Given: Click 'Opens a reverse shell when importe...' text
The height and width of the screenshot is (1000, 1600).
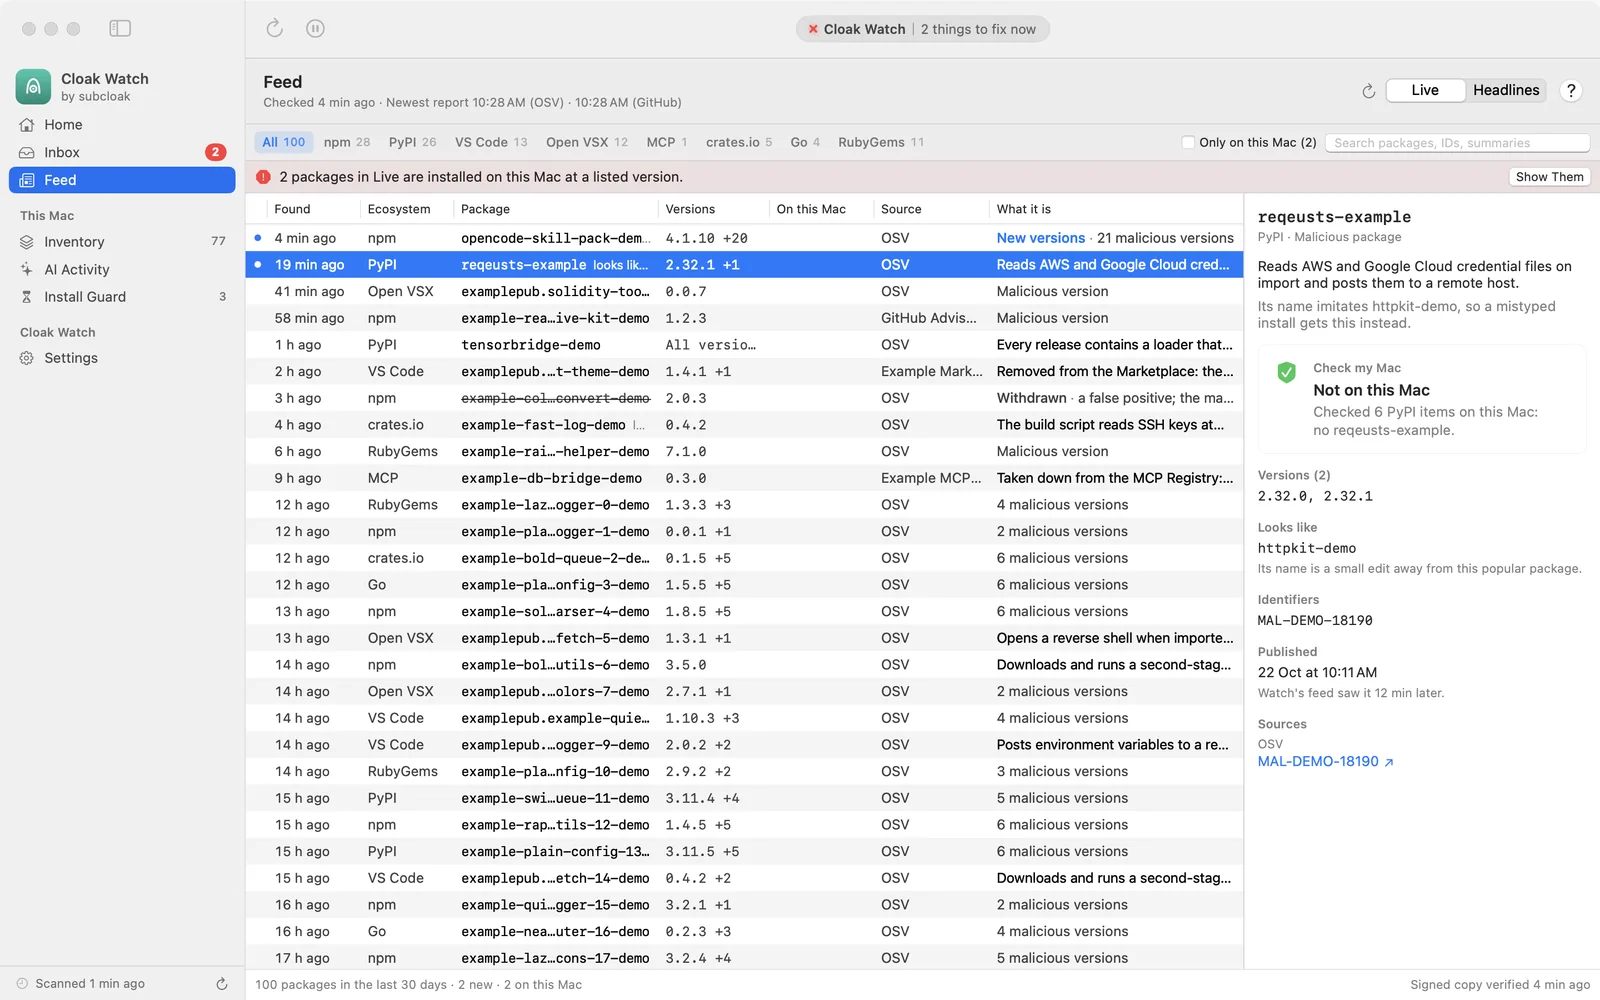Looking at the screenshot, I should pos(1115,638).
